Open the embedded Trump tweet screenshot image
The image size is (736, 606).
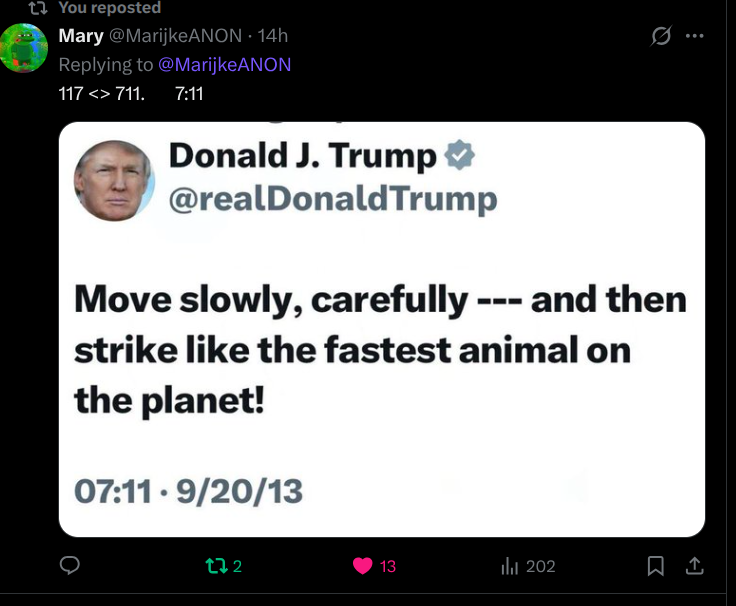tap(381, 330)
